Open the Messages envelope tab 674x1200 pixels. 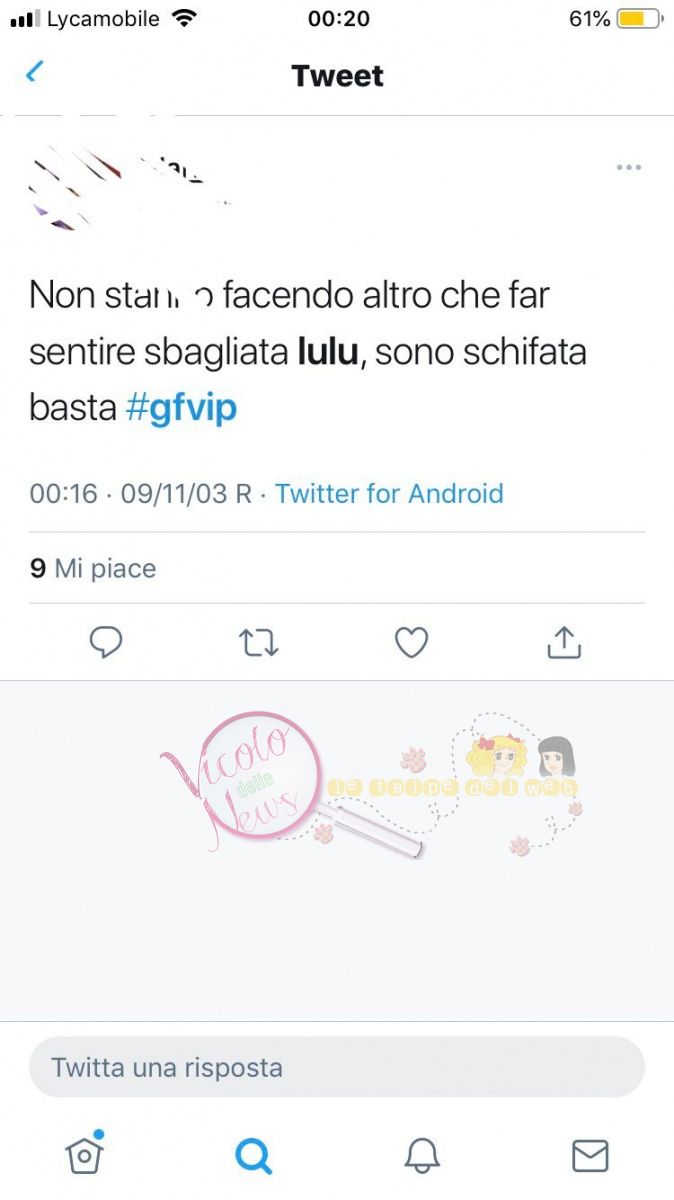(590, 1156)
